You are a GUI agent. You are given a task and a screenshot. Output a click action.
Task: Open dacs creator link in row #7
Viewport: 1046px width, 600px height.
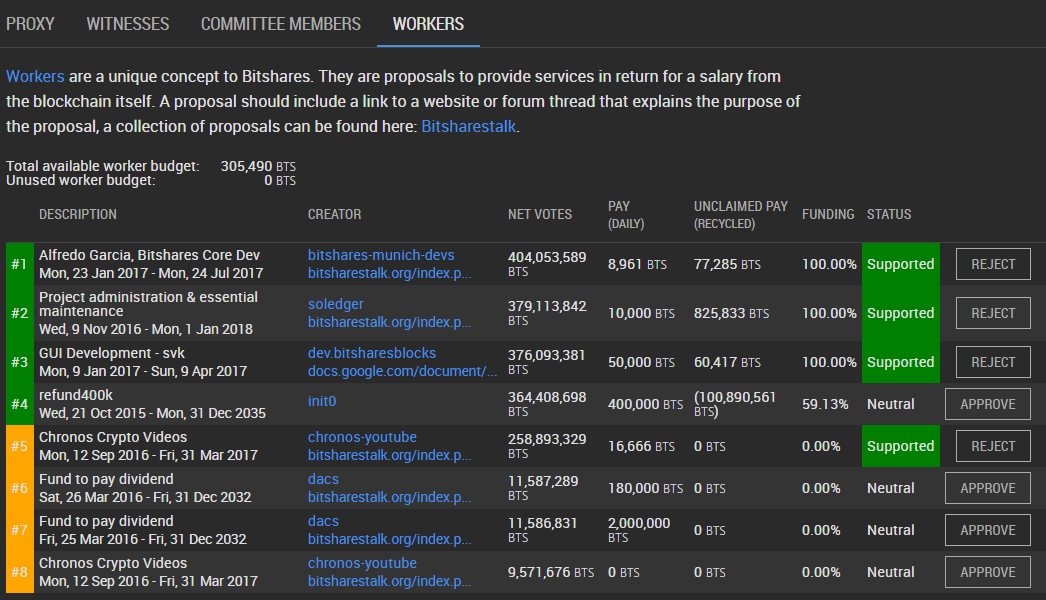click(323, 521)
